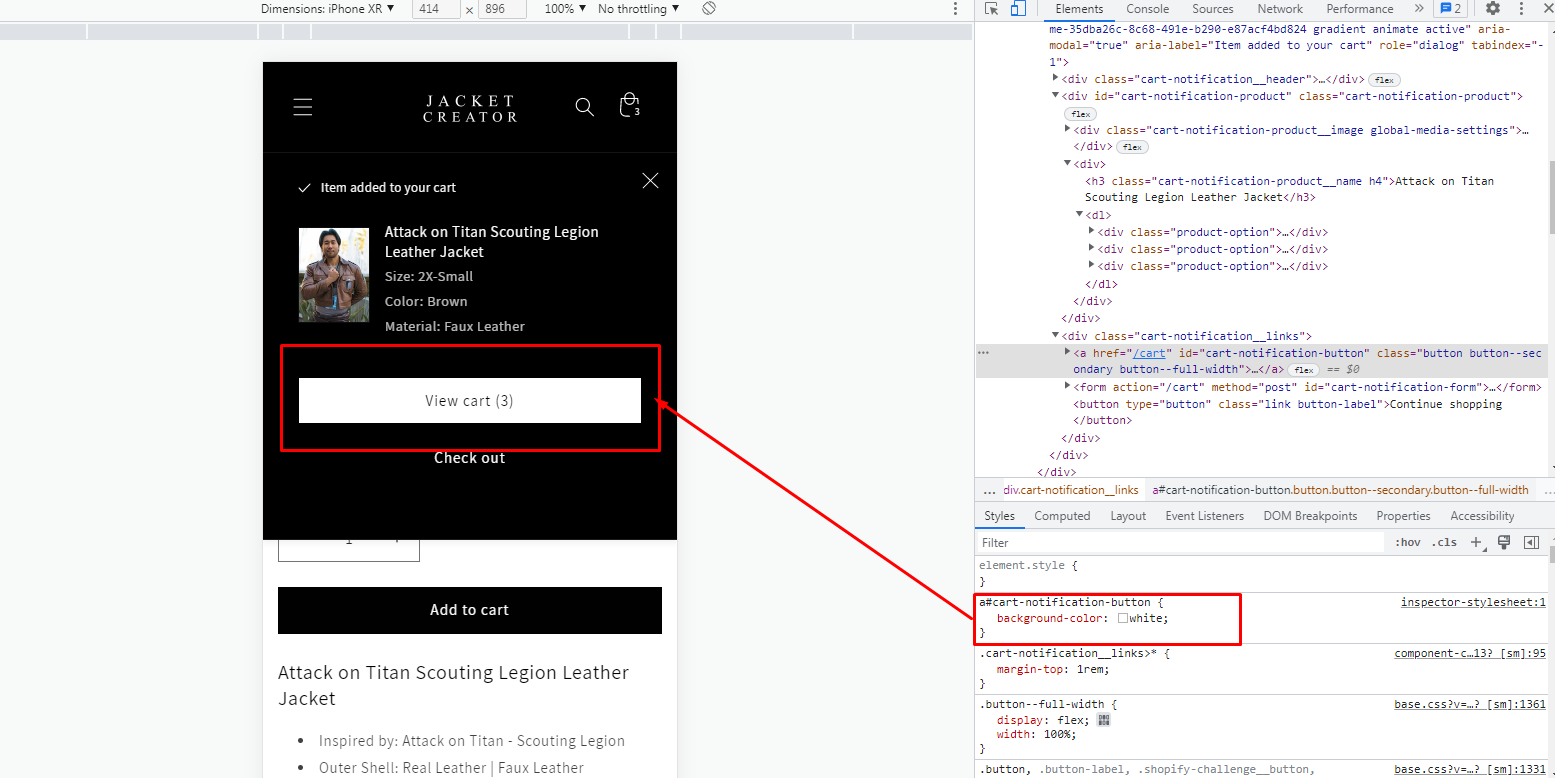The image size is (1555, 778).
Task: Open the Accessibility tab
Action: click(x=1482, y=516)
